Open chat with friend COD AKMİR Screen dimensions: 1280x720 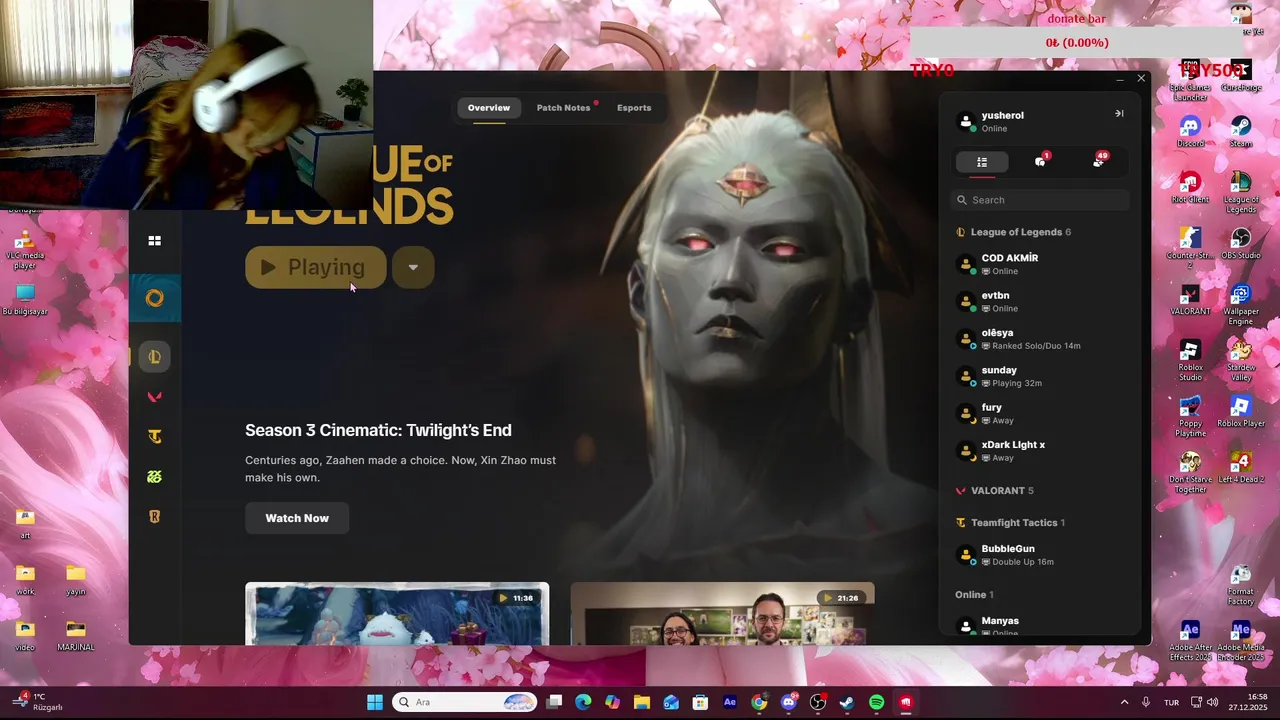coord(1040,264)
